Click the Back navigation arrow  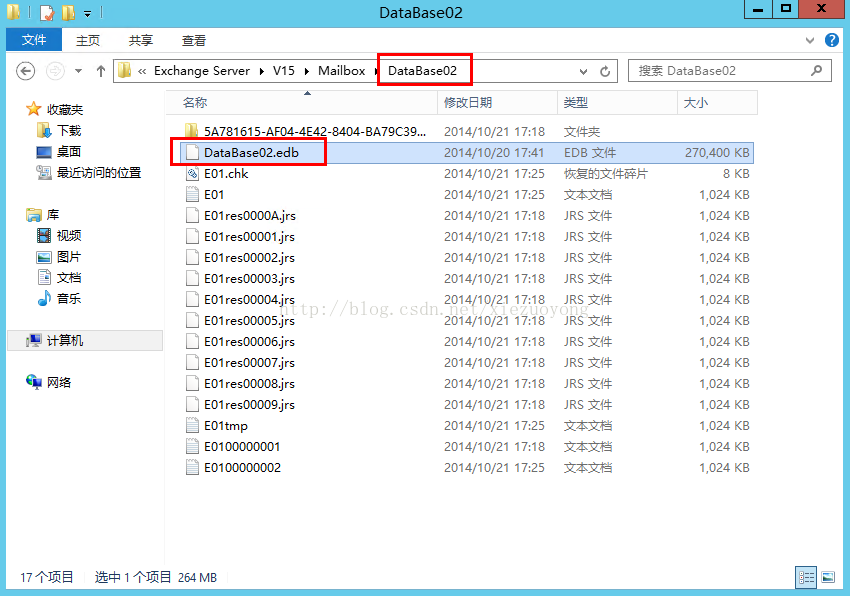(x=25, y=71)
